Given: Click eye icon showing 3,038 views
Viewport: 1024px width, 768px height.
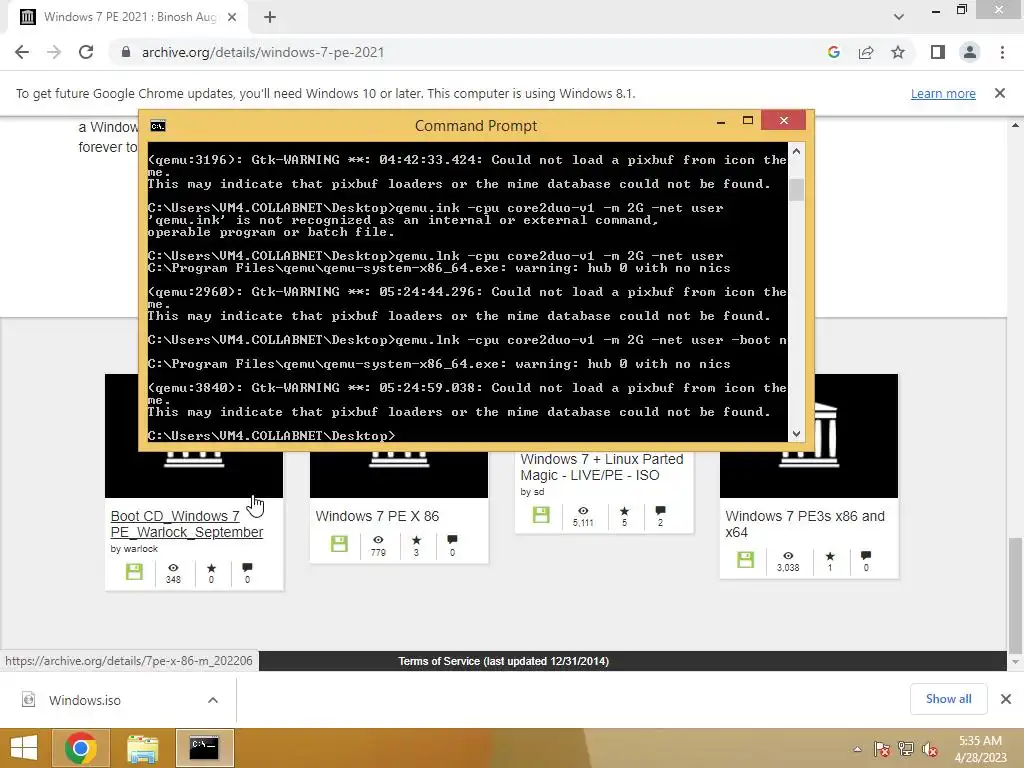Looking at the screenshot, I should tap(788, 556).
